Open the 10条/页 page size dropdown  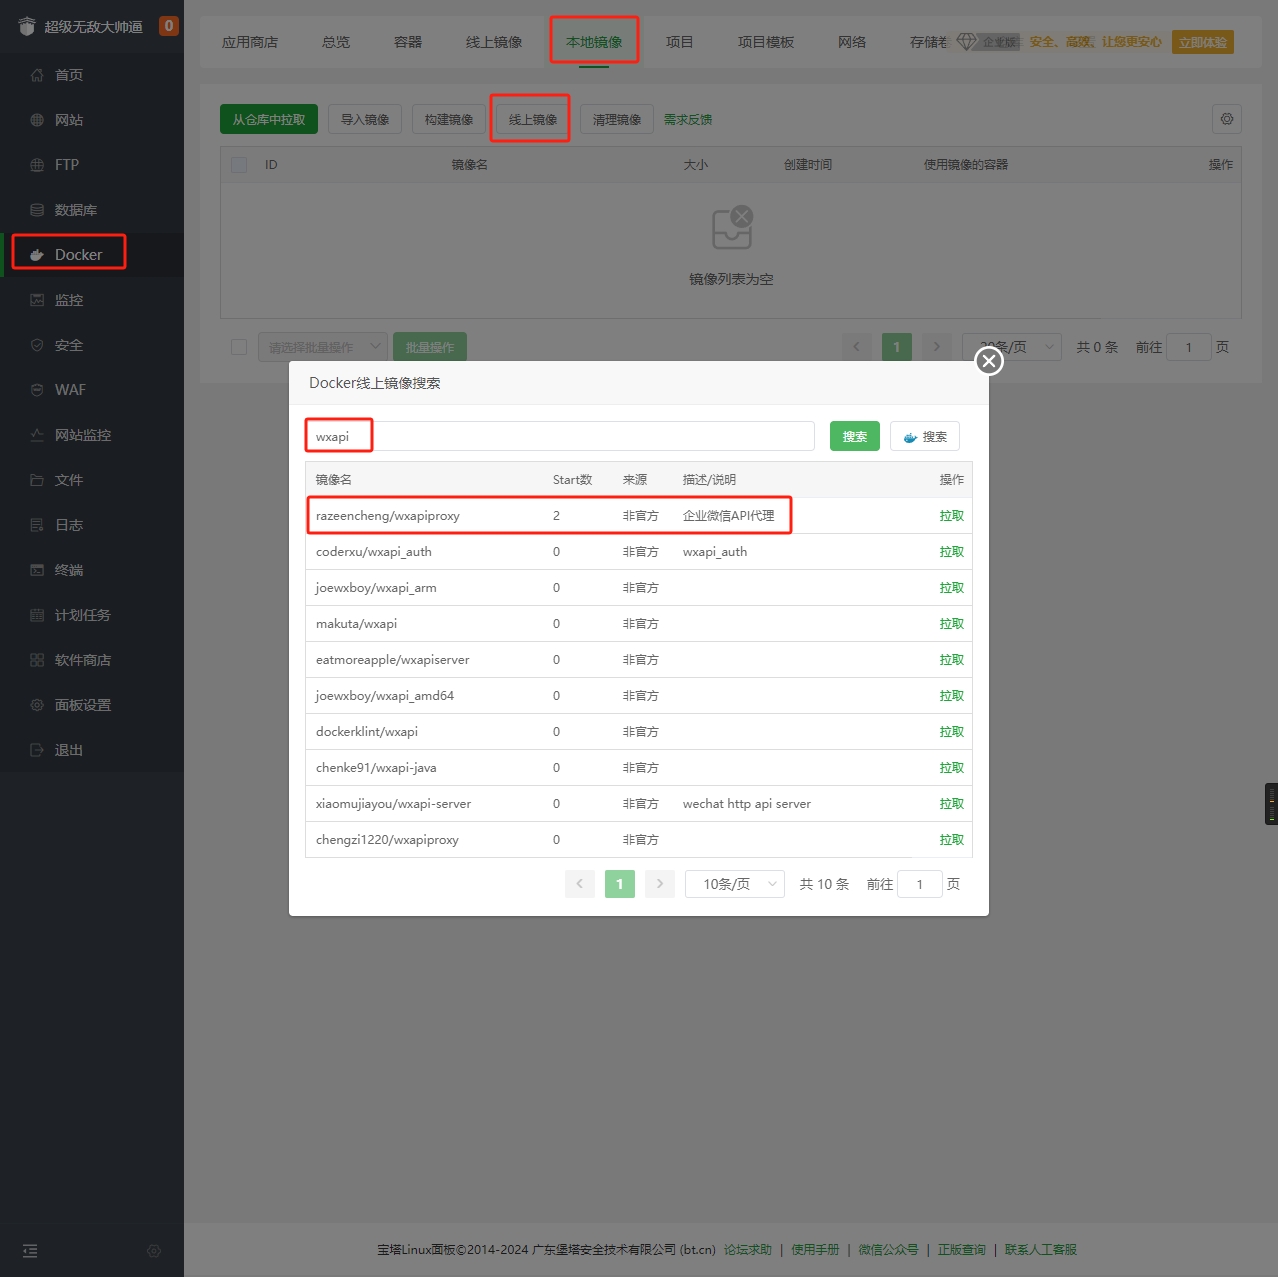point(735,884)
